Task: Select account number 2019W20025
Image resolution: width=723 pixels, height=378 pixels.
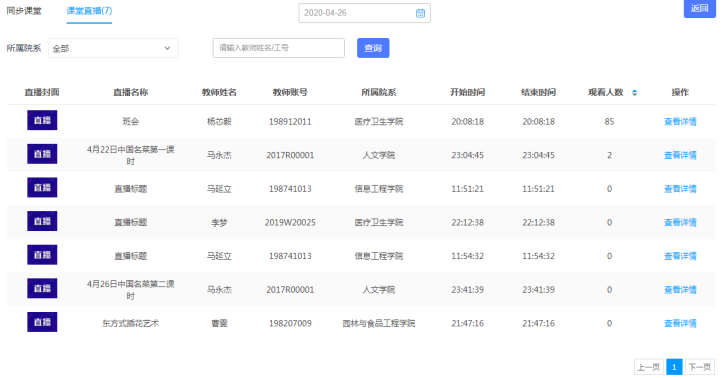Action: [x=290, y=223]
